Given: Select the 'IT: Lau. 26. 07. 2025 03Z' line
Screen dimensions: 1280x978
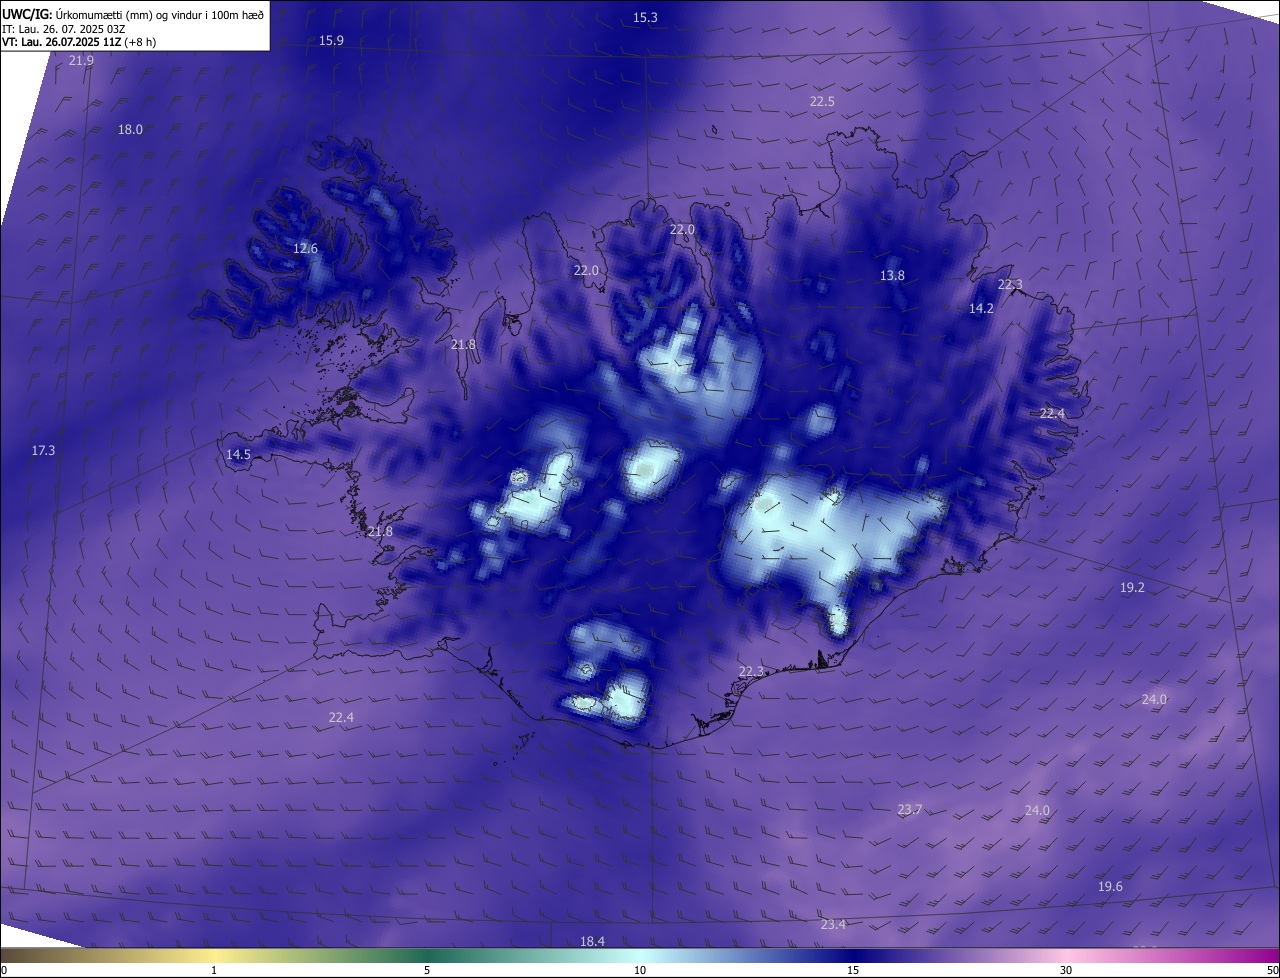Looking at the screenshot, I should pos(65,28).
